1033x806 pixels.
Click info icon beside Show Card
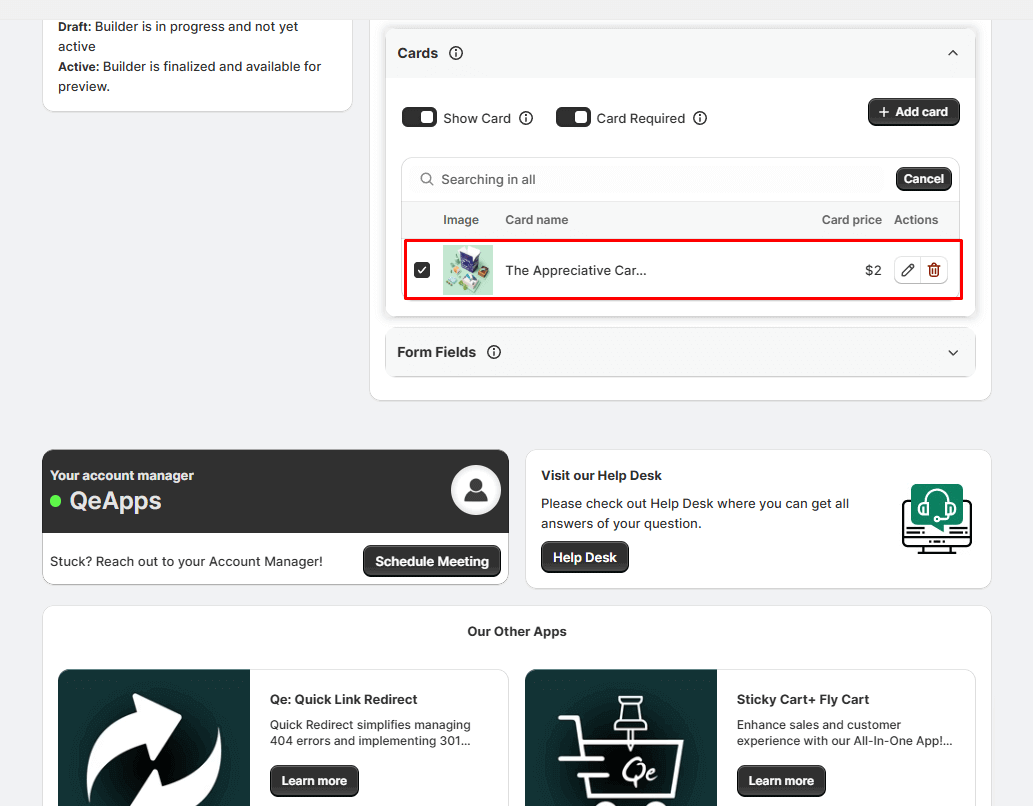(526, 118)
